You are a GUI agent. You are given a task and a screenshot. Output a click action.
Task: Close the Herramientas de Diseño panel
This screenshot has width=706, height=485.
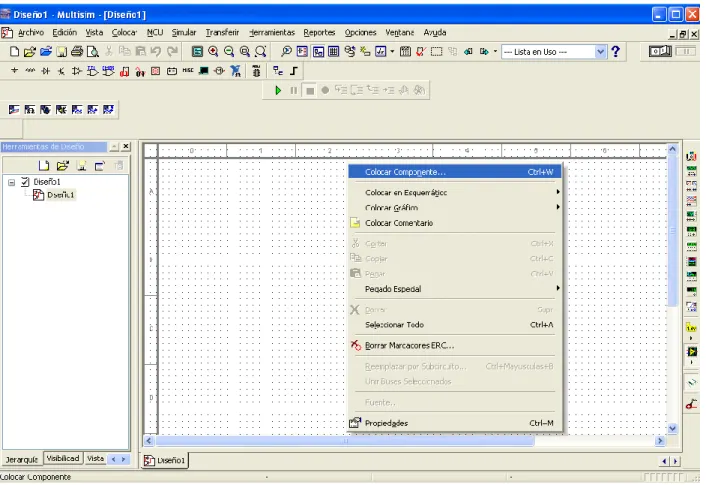[126, 146]
